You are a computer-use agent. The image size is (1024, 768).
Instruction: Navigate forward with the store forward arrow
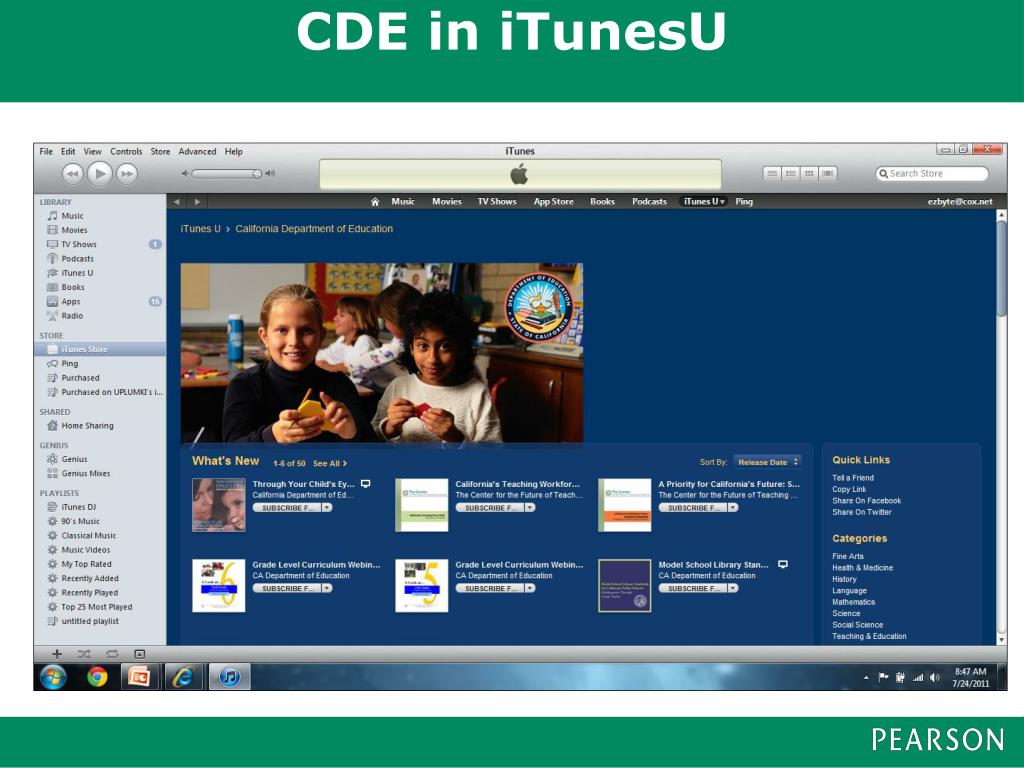click(197, 202)
